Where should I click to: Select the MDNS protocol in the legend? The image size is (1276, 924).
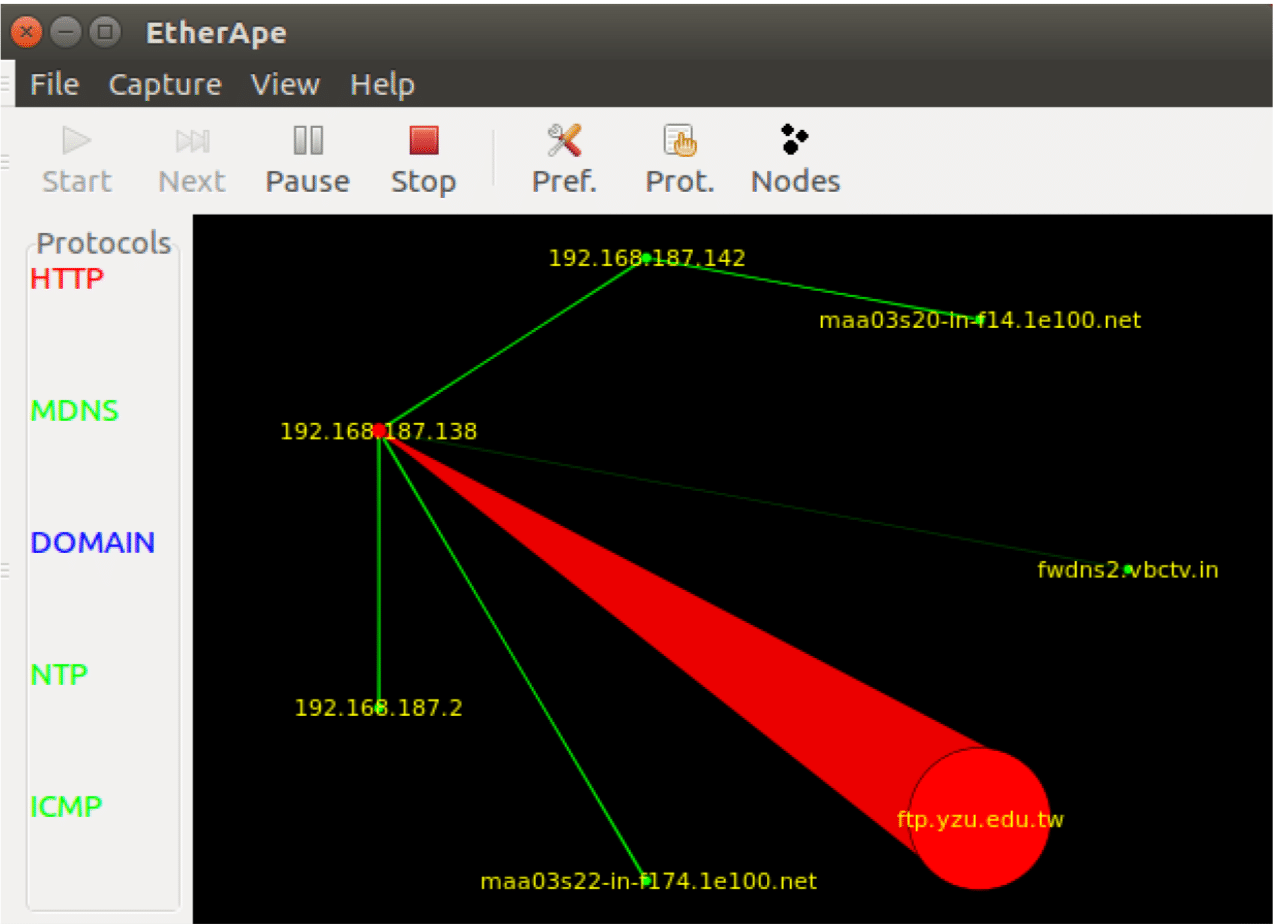coord(75,410)
